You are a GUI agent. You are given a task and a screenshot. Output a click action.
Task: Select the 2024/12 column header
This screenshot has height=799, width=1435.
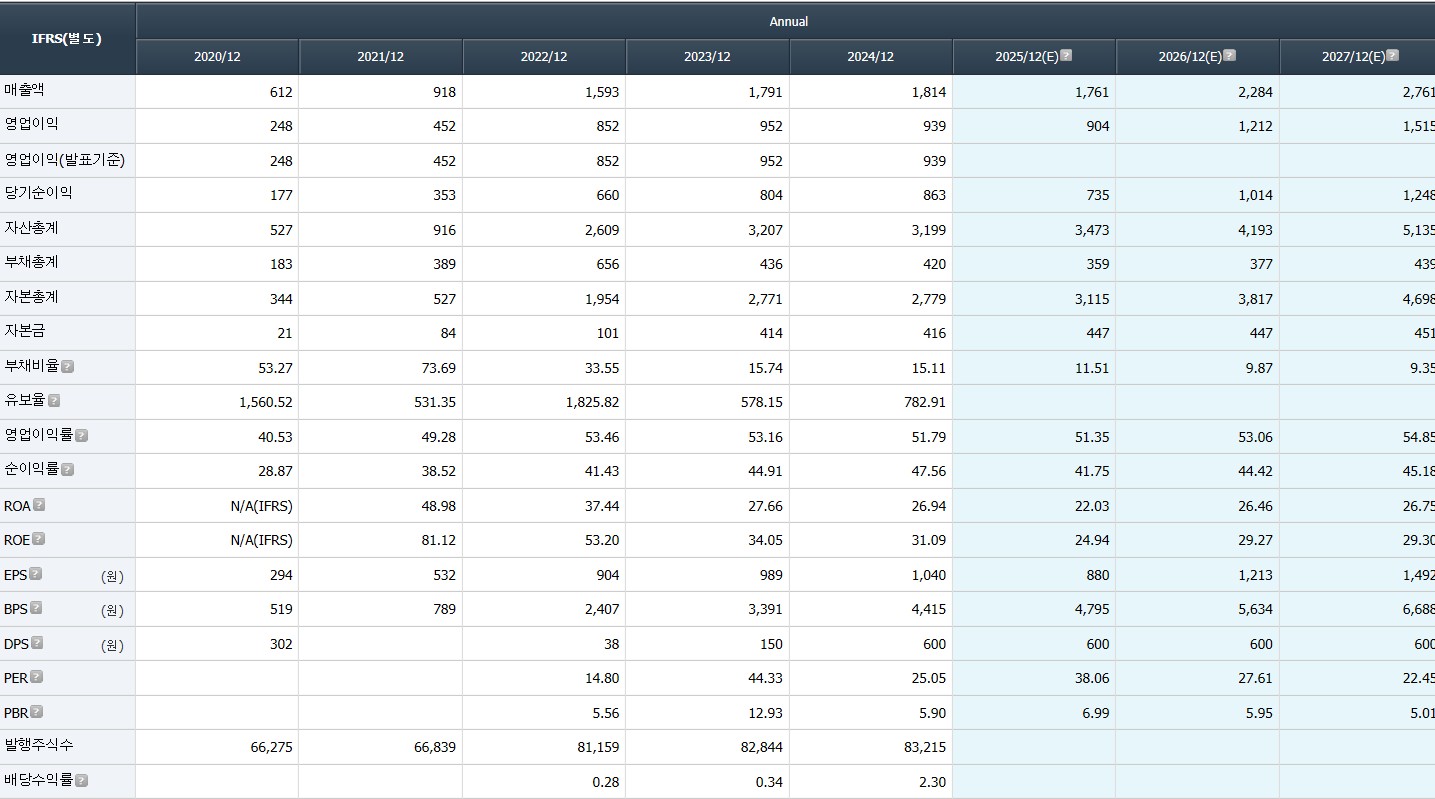pyautogui.click(x=870, y=57)
